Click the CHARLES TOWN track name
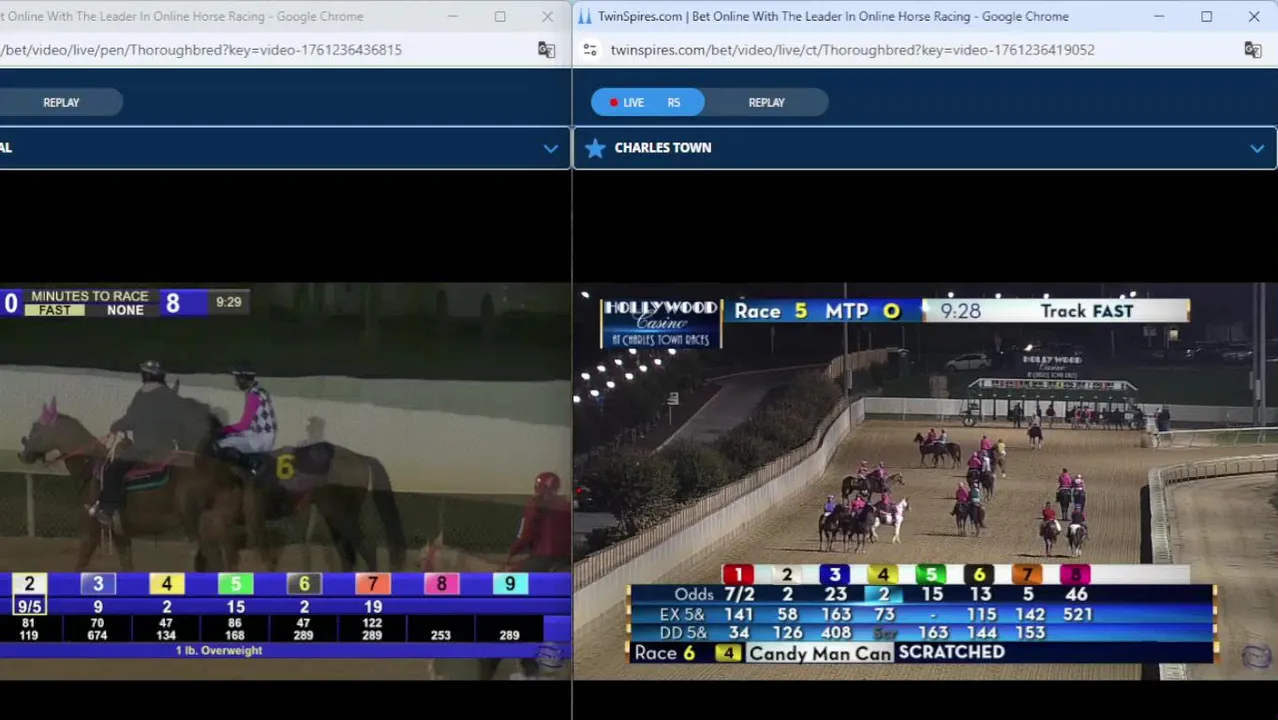Viewport: 1278px width, 720px height. (663, 148)
